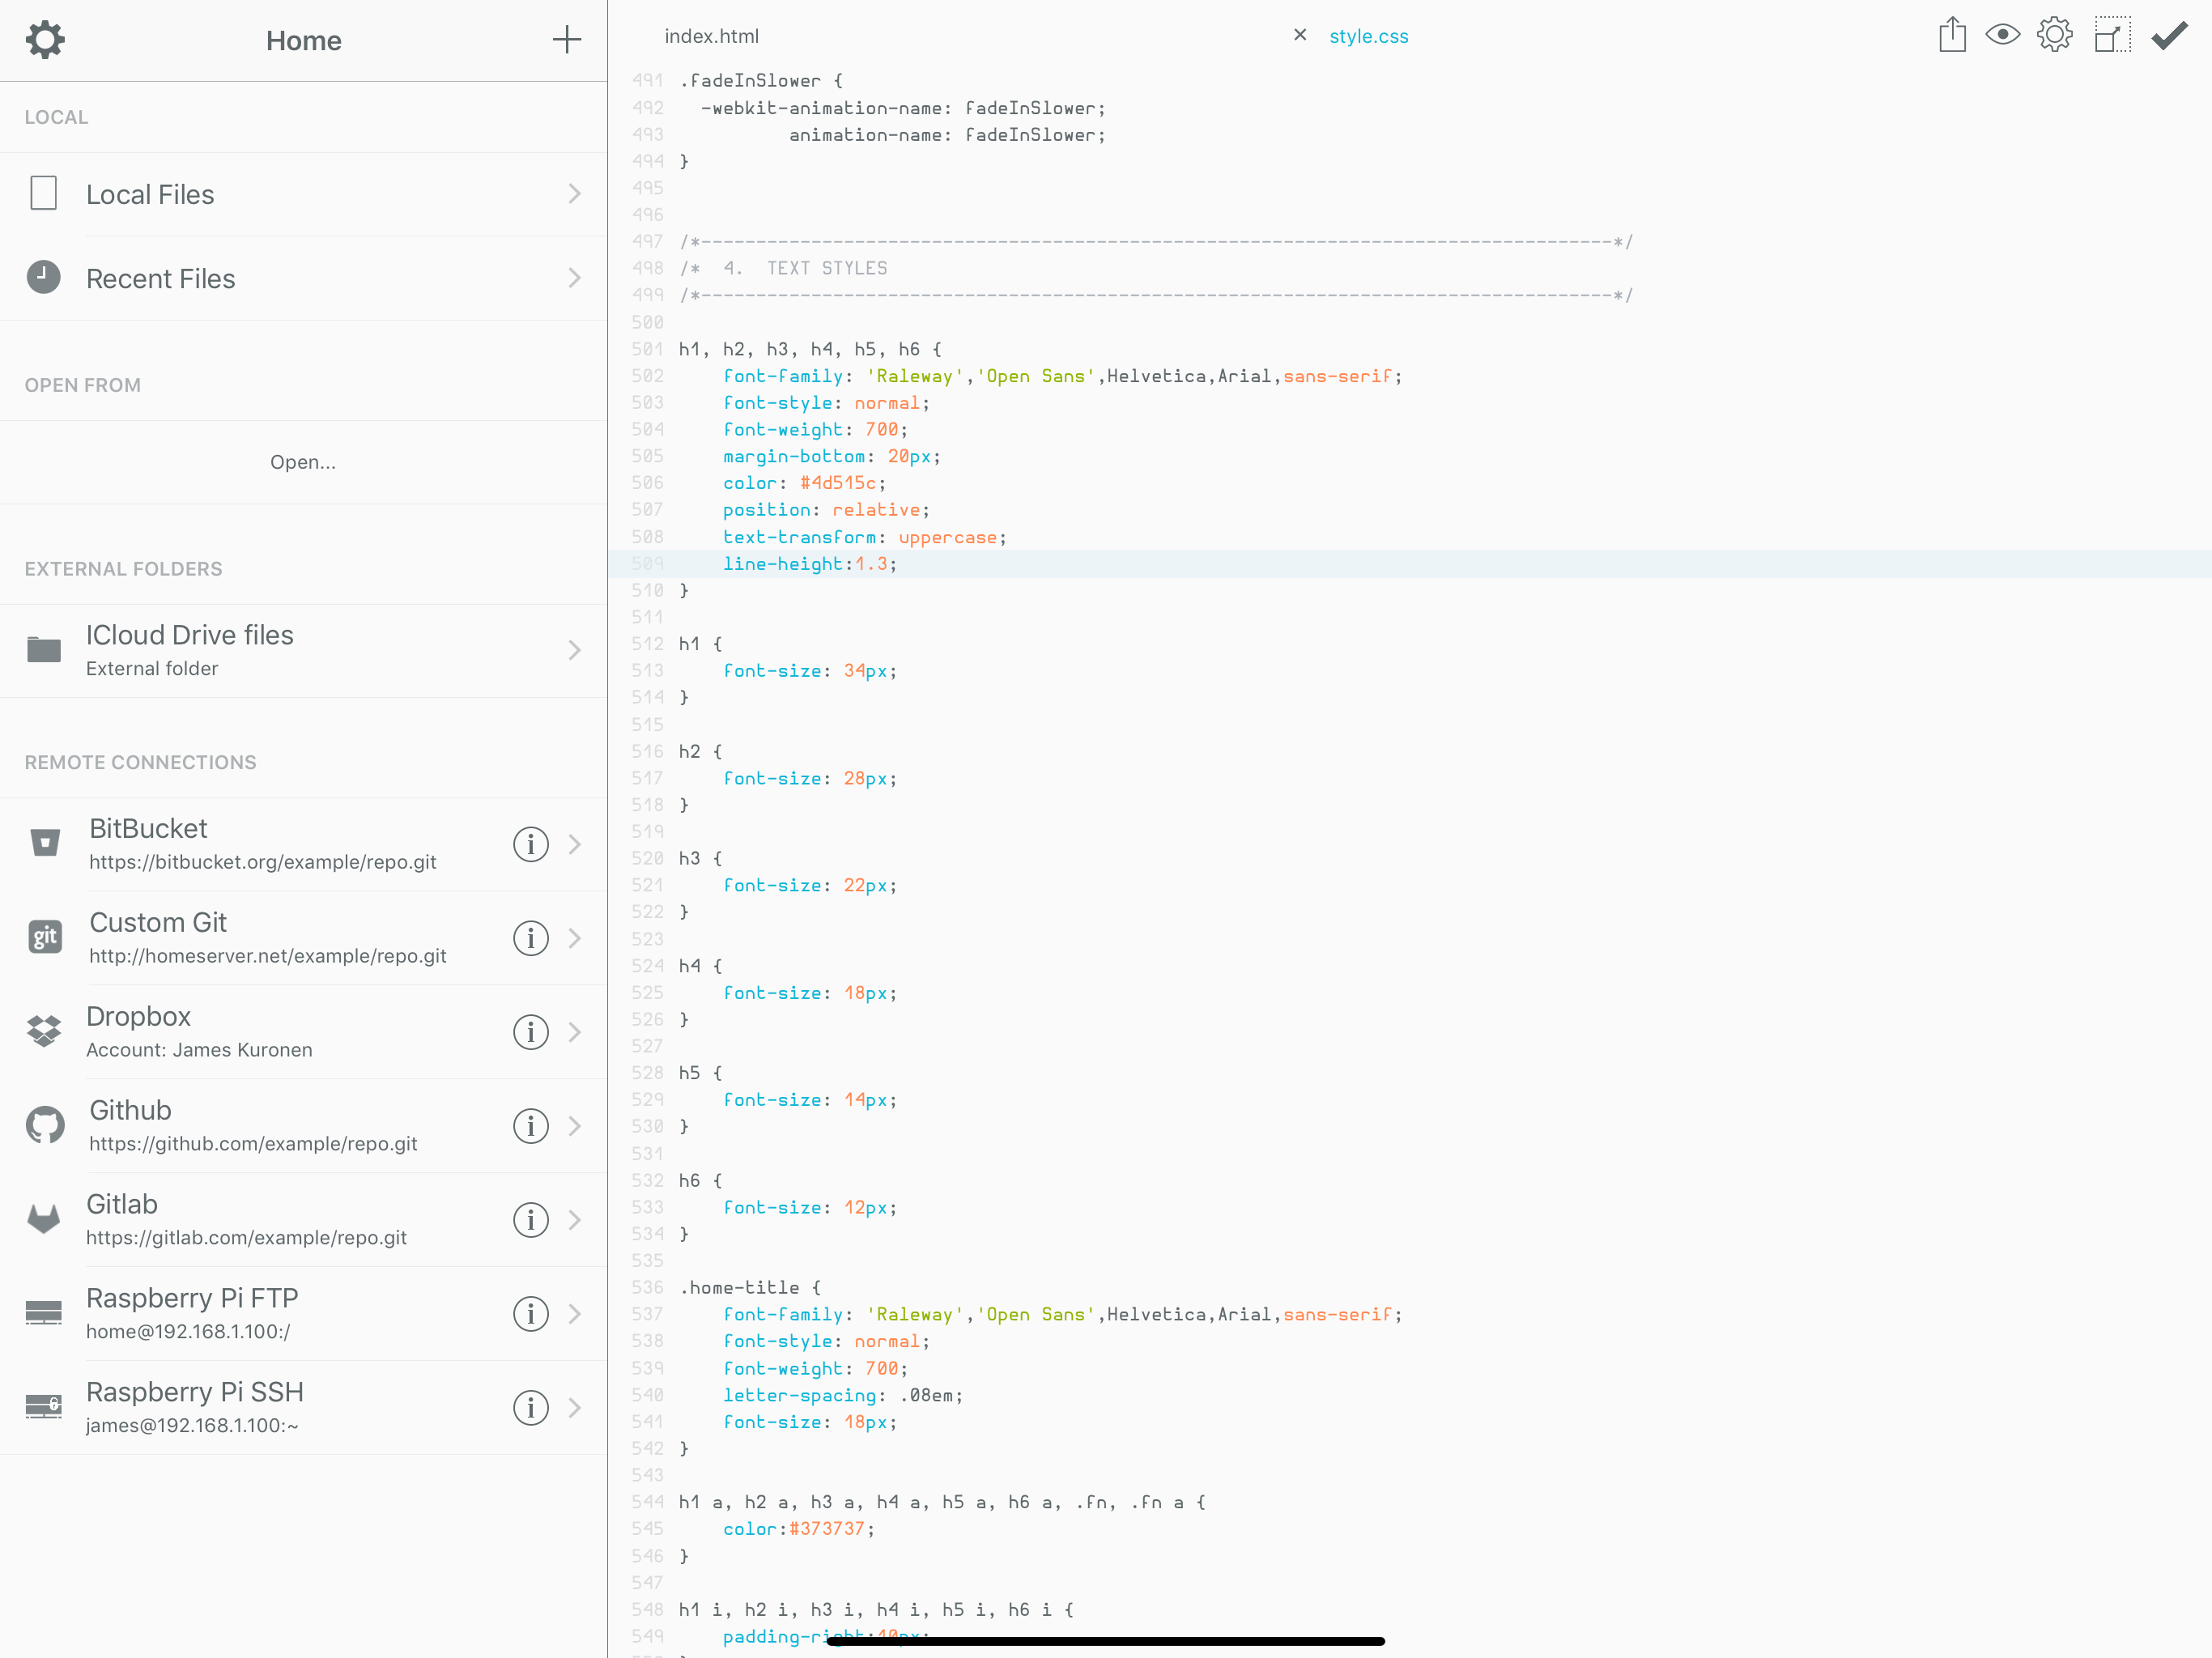This screenshot has width=2212, height=1658.
Task: Open Gitlab connection
Action: (x=303, y=1220)
